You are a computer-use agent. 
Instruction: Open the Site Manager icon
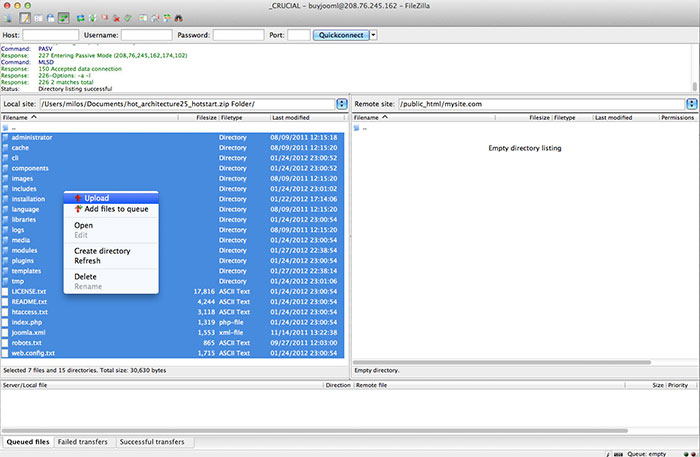point(8,18)
